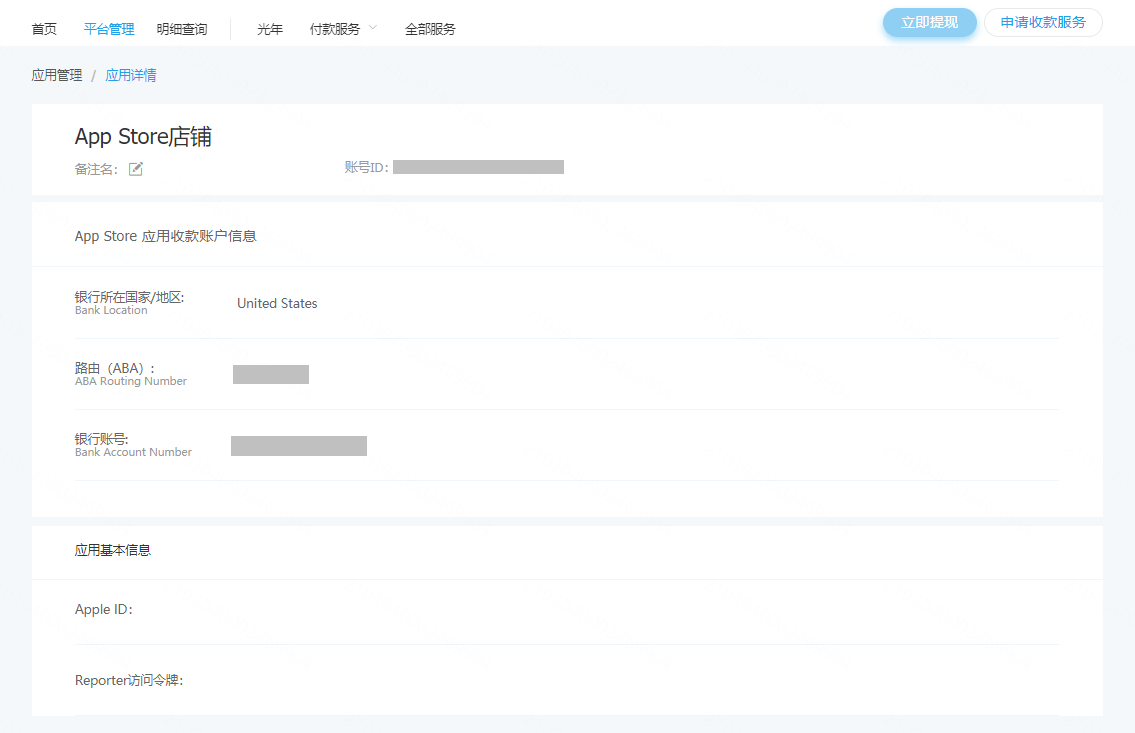The height and width of the screenshot is (733, 1135).
Task: Click the masked Bank Account Number value
Action: point(299,446)
